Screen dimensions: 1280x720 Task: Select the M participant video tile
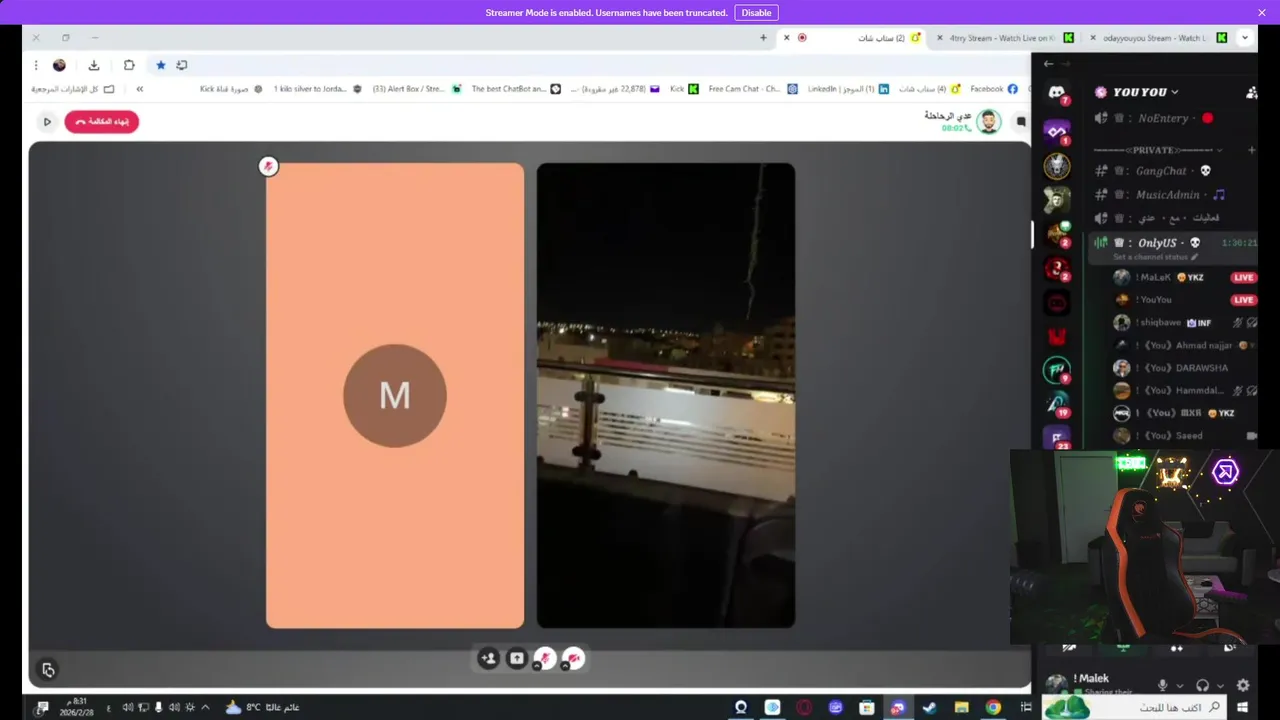pyautogui.click(x=395, y=396)
